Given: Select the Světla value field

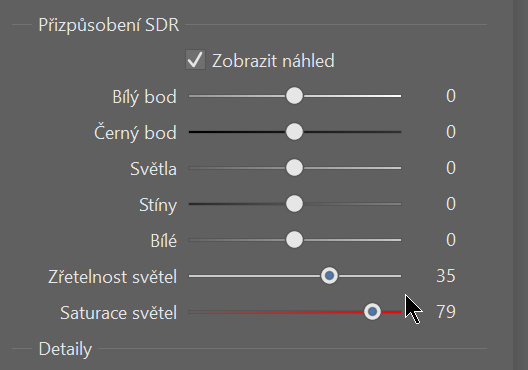Looking at the screenshot, I should coord(451,168).
